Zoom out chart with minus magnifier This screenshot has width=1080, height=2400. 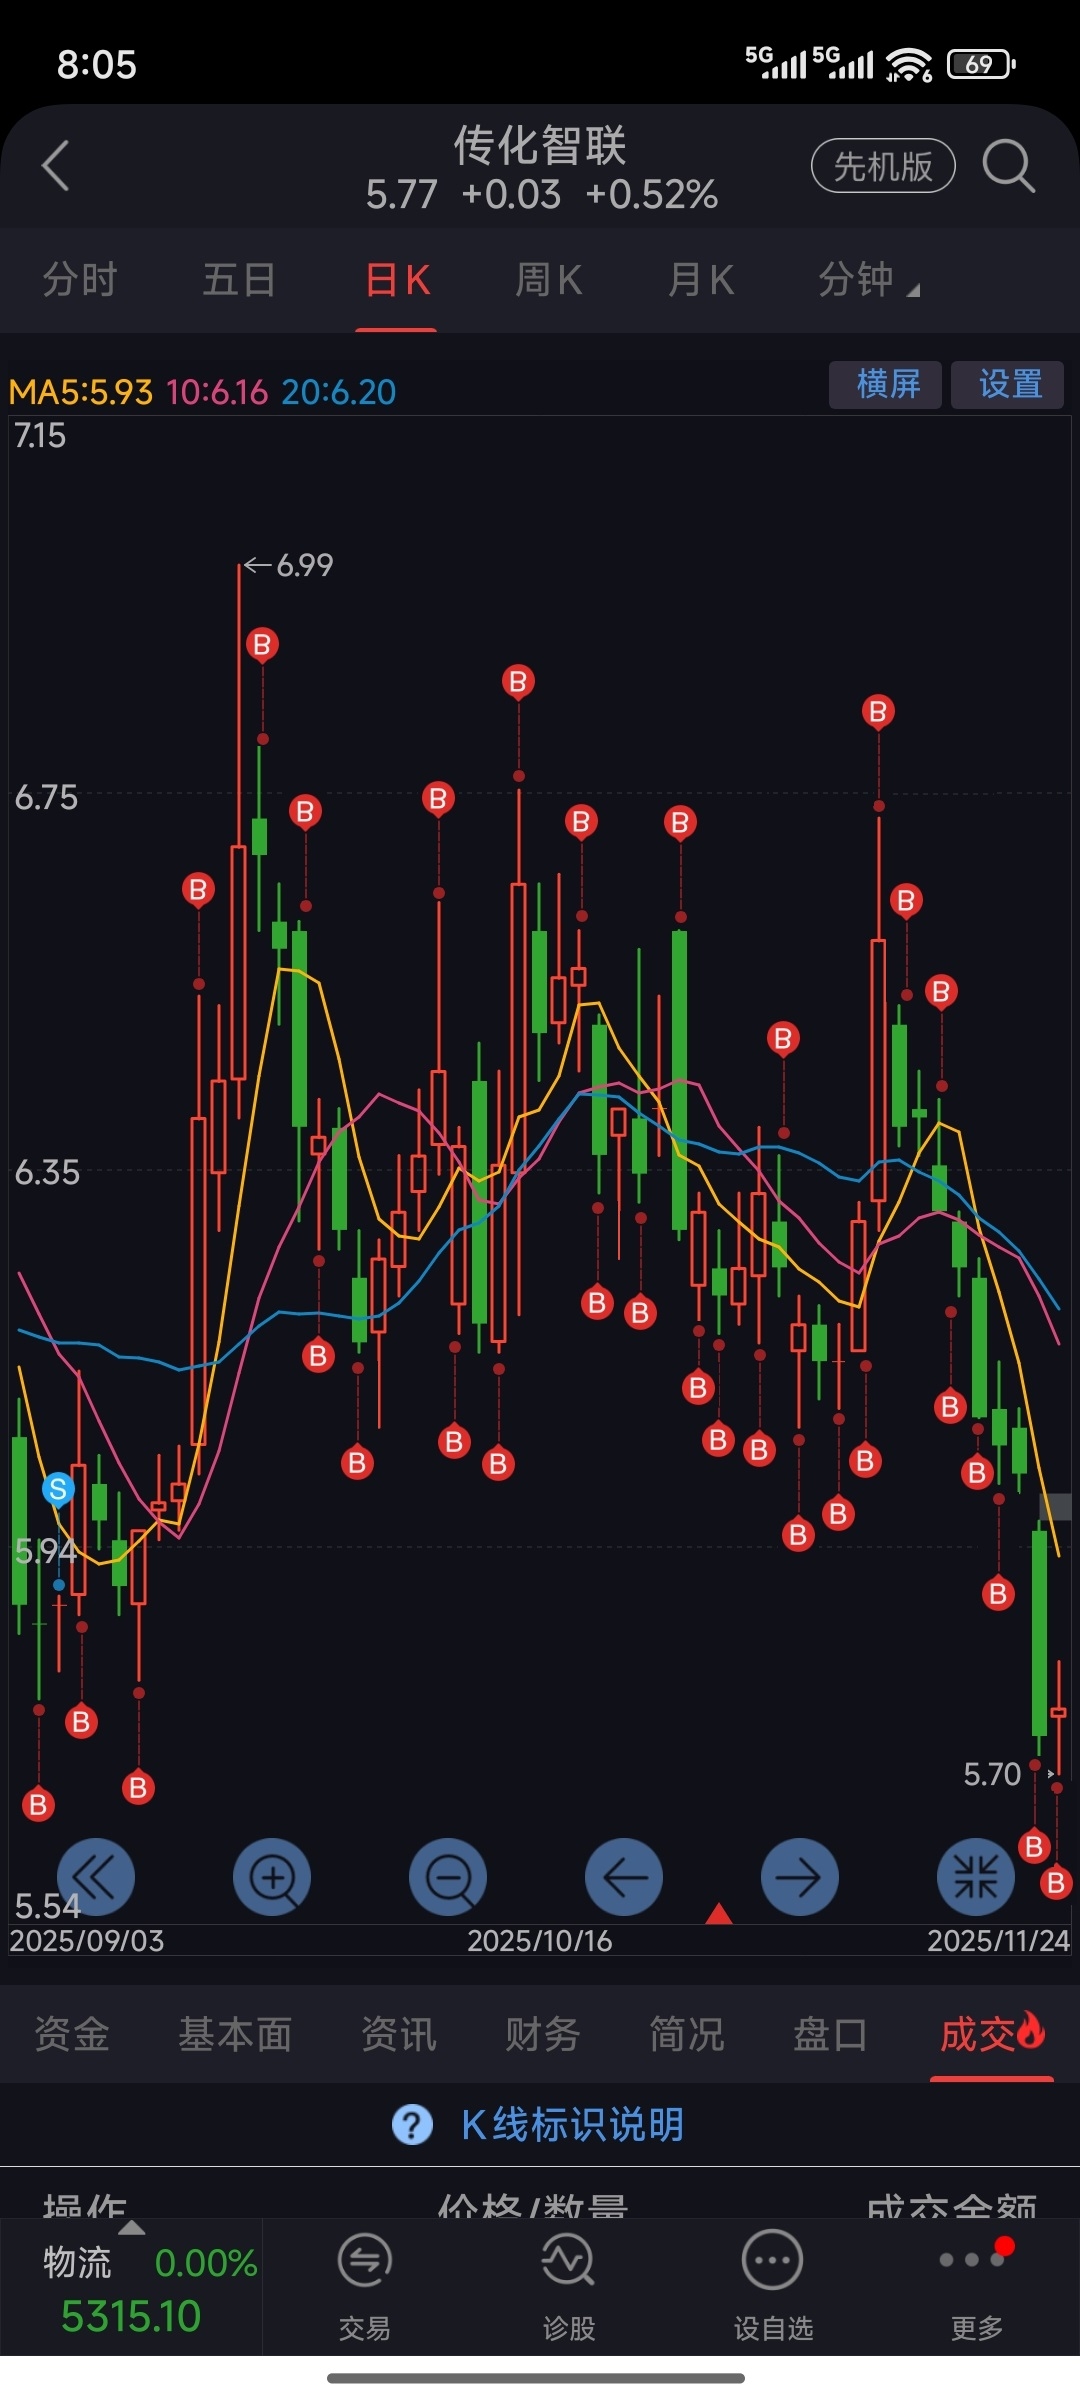[x=448, y=1877]
